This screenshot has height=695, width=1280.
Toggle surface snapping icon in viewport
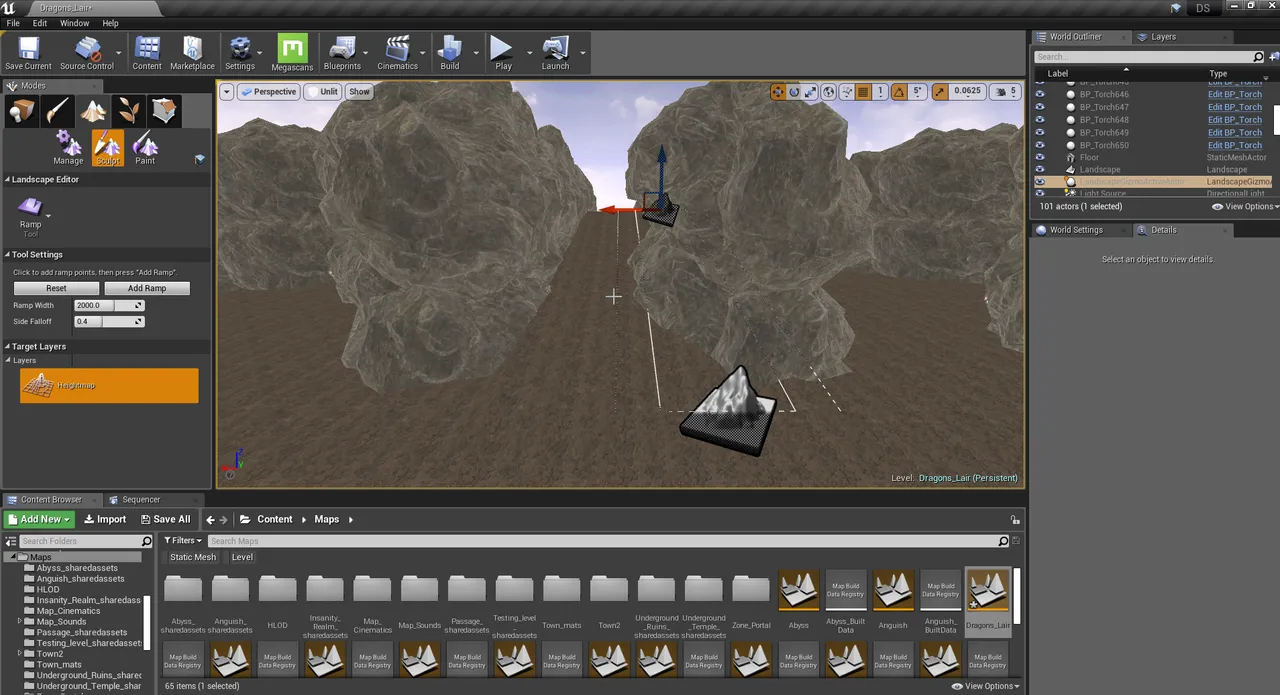[x=847, y=92]
